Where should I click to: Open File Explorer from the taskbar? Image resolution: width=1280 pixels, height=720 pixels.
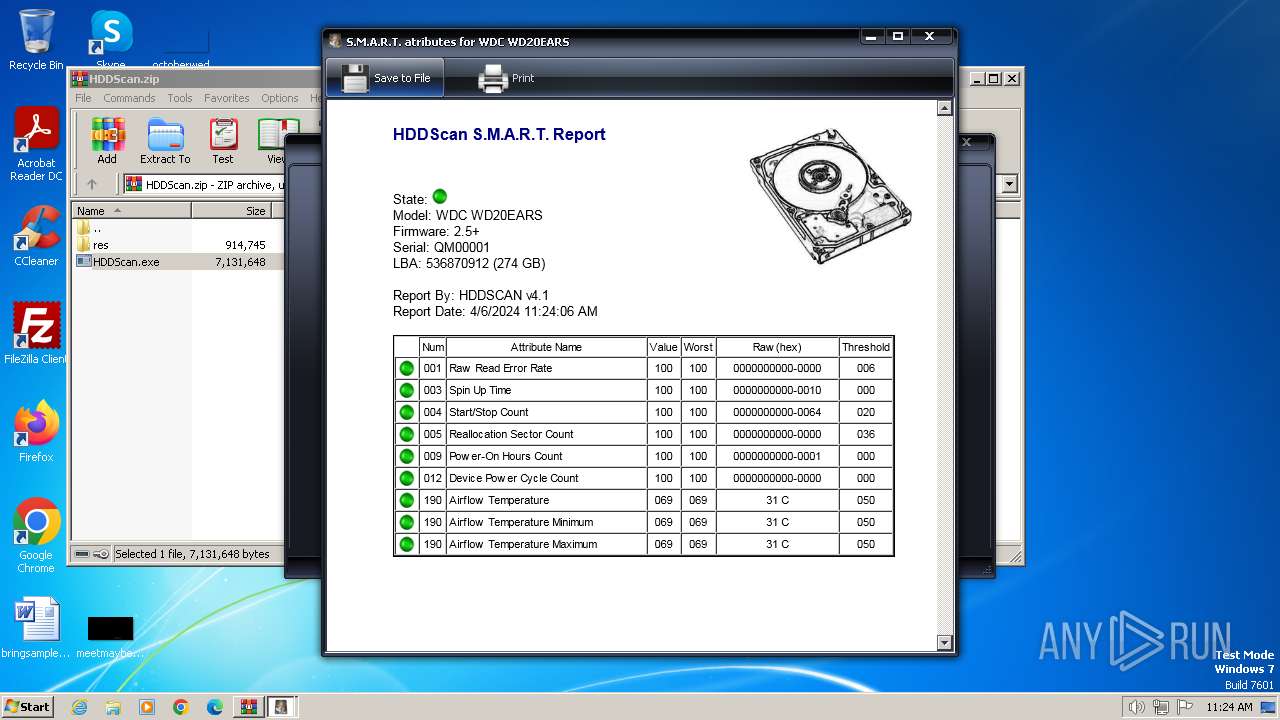pos(113,707)
